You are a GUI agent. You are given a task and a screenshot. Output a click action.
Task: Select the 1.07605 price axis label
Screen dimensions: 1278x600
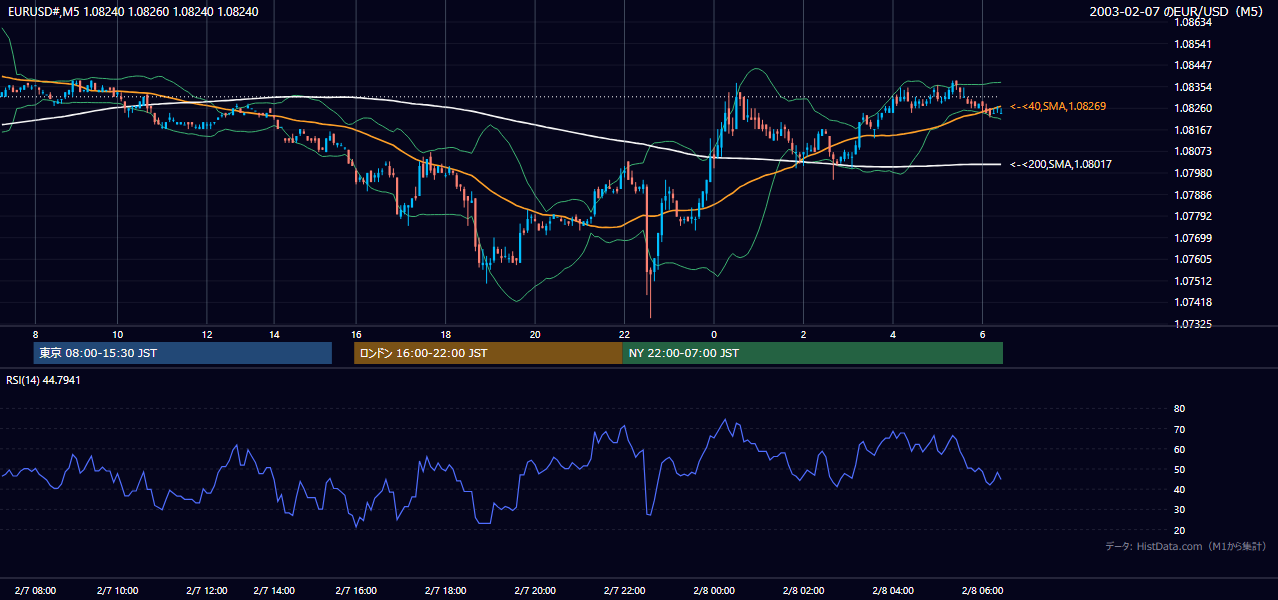[1194, 259]
